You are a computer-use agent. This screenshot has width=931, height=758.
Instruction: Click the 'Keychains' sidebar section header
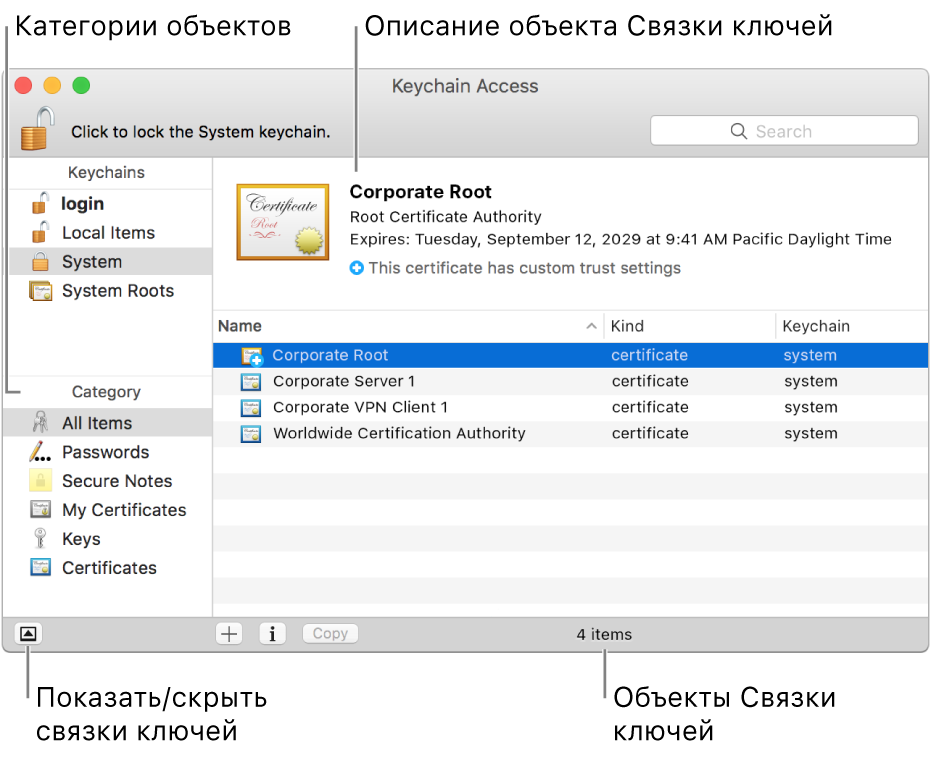click(x=106, y=173)
